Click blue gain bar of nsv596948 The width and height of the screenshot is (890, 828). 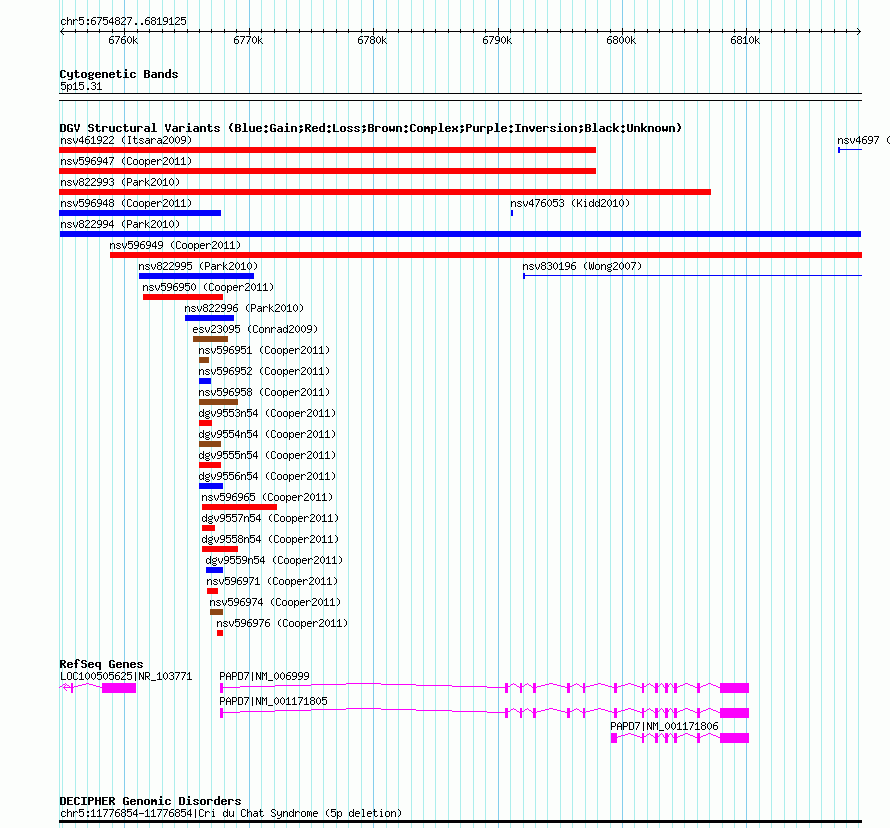(x=140, y=213)
